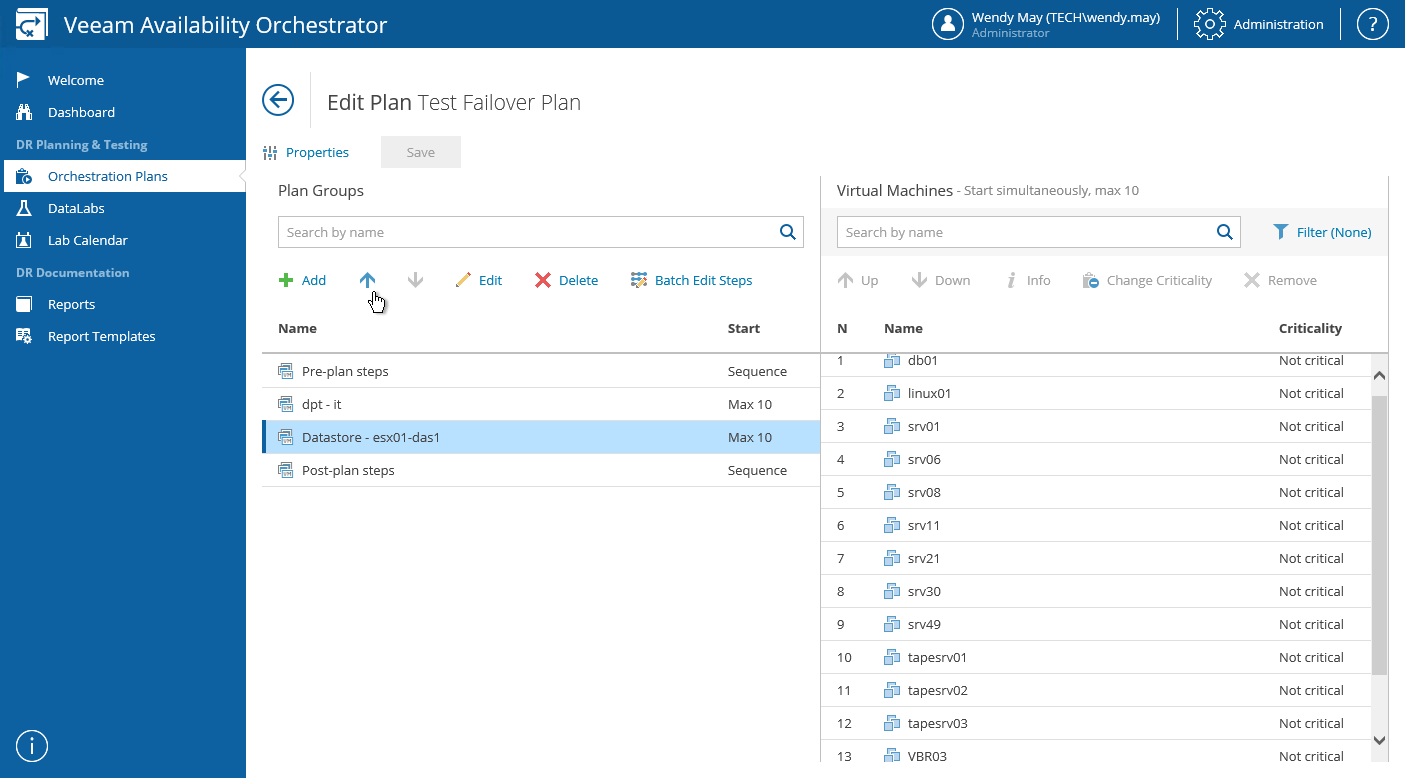Image resolution: width=1405 pixels, height=778 pixels.
Task: Select the Pre-plan steps group
Action: (345, 372)
